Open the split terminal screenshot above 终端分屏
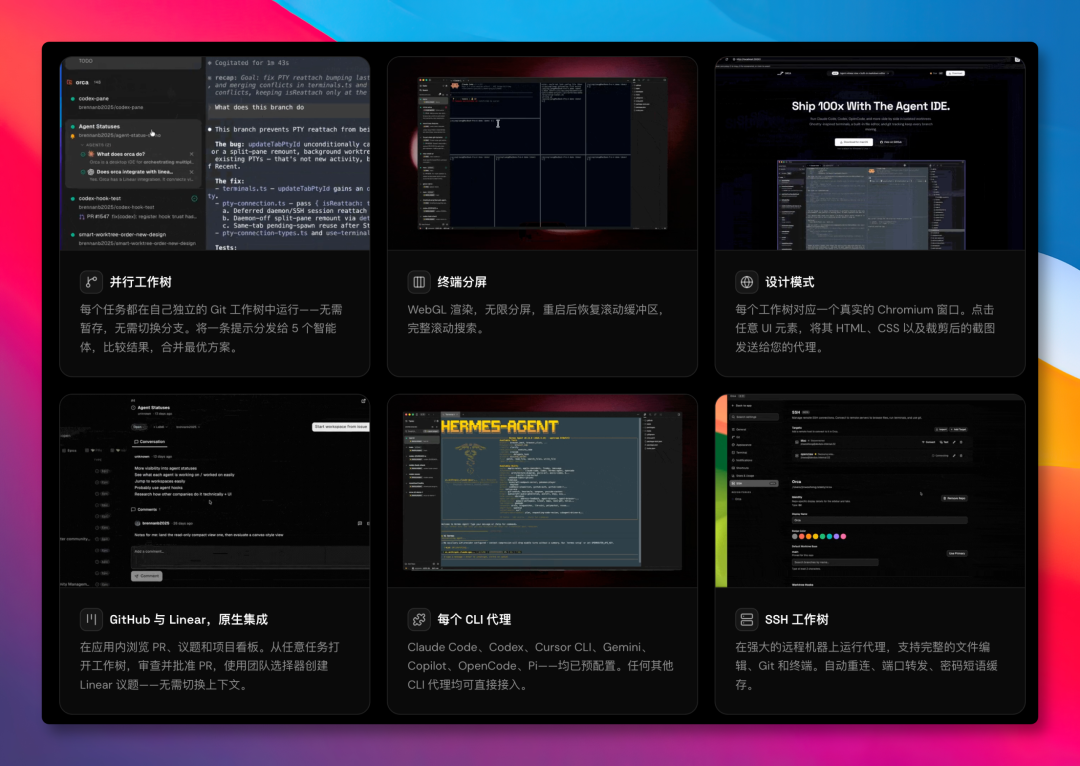This screenshot has width=1080, height=766. click(542, 153)
